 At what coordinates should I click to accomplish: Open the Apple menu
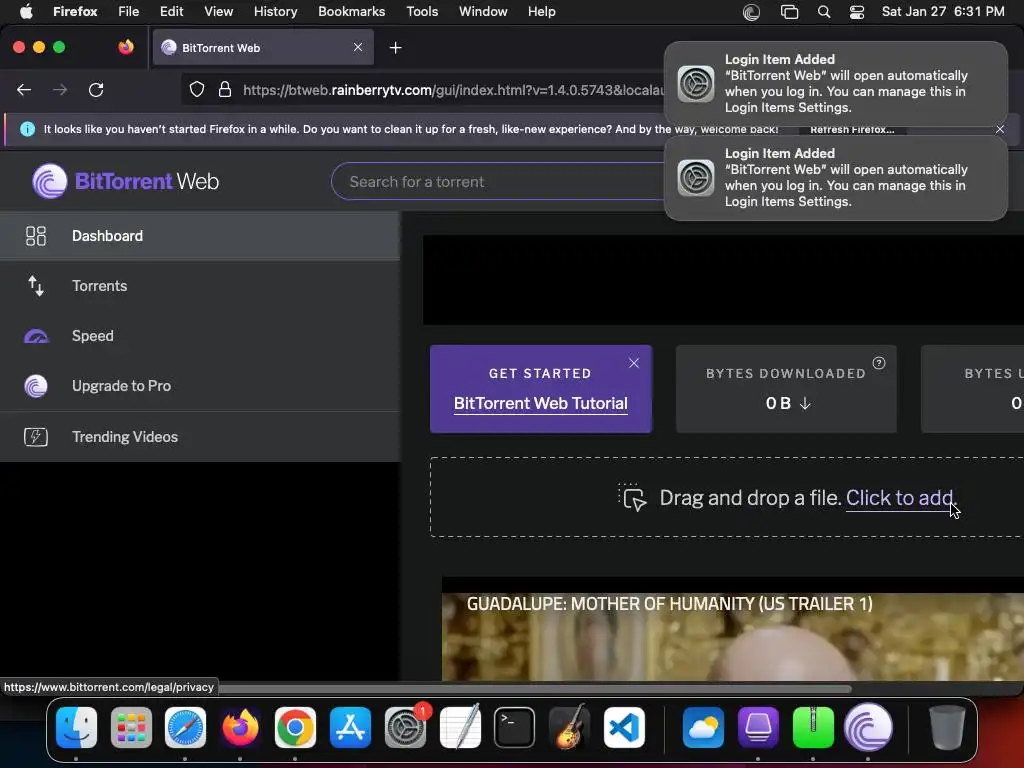coord(26,12)
